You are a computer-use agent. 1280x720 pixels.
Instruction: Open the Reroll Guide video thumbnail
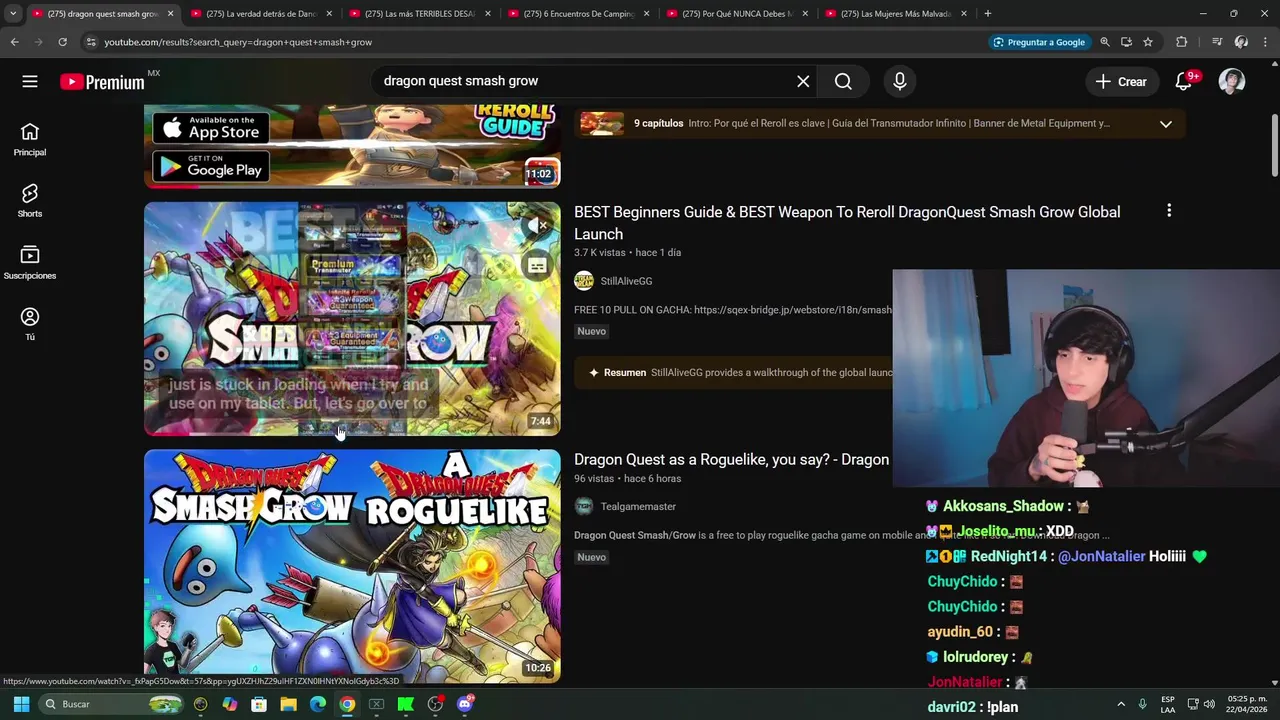click(352, 146)
